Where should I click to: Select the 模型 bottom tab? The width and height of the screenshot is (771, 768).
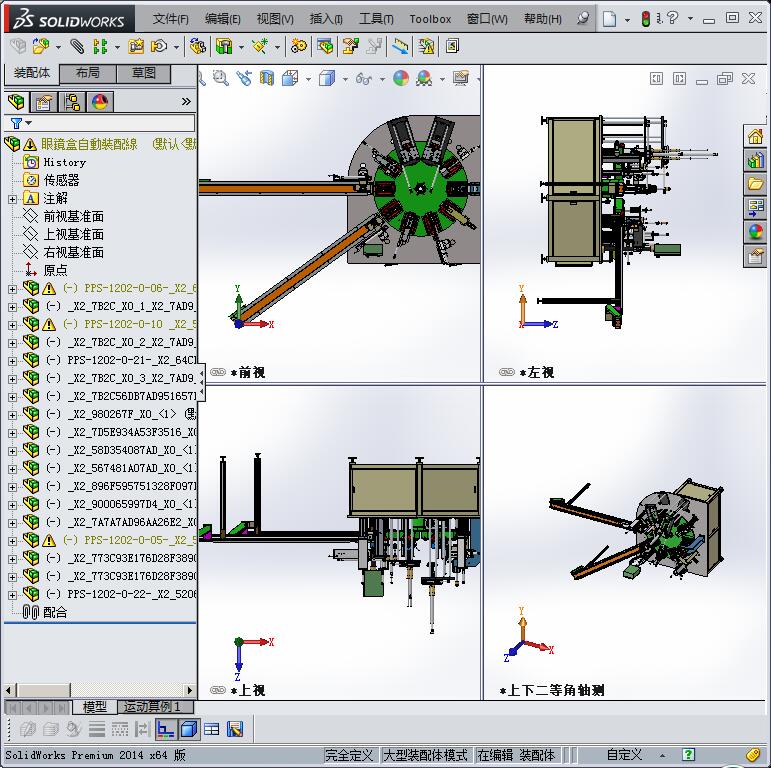(x=94, y=707)
